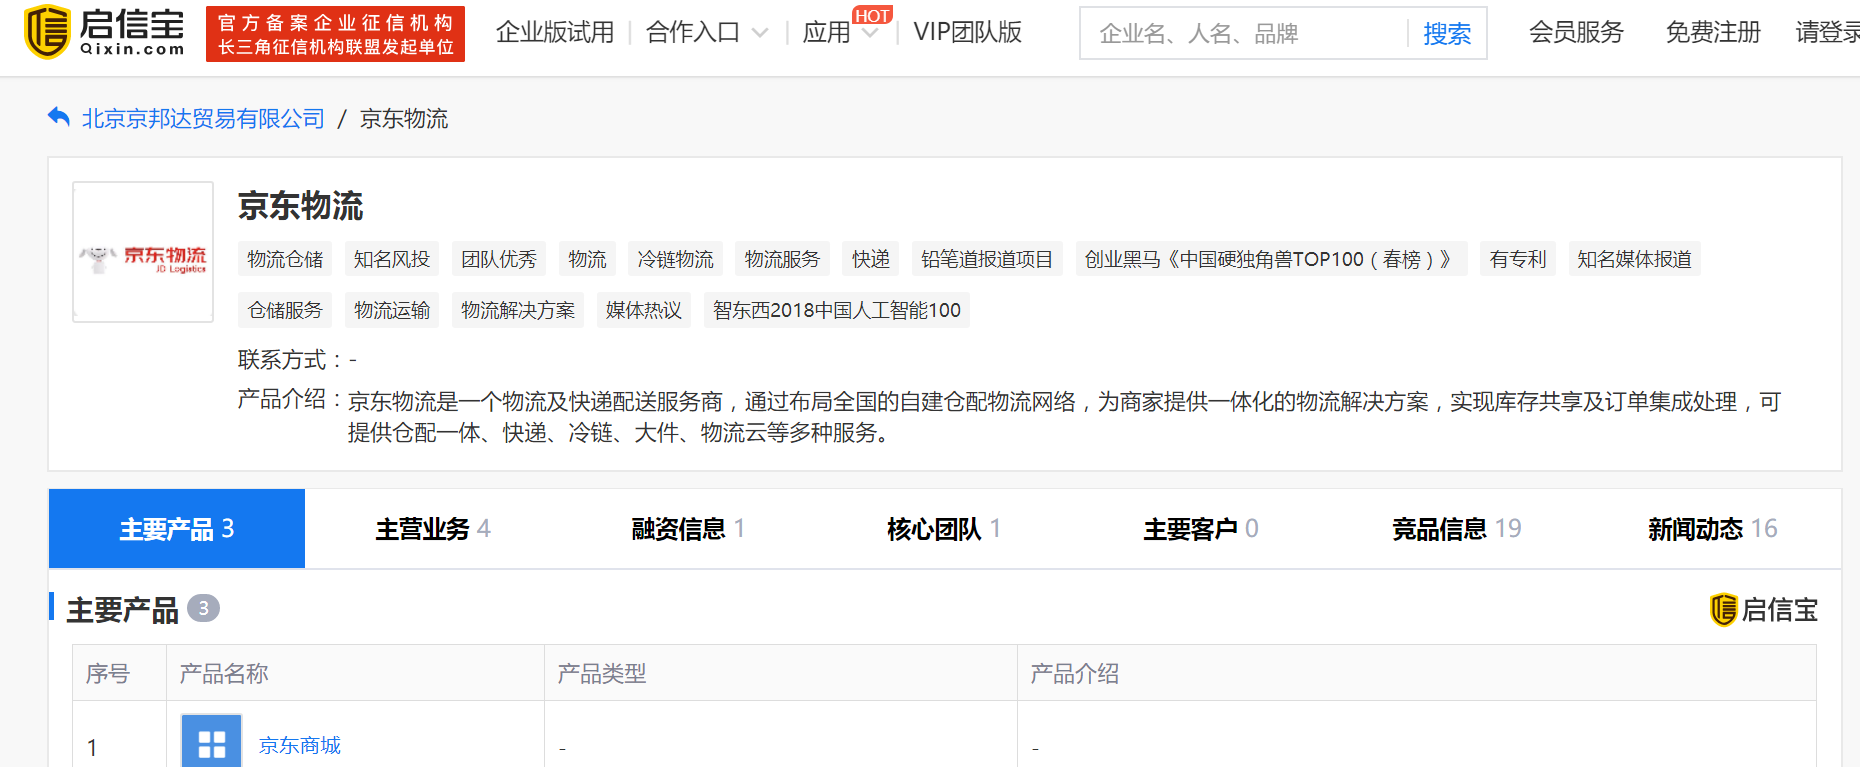The image size is (1860, 767).
Task: Switch to the 主要产品 tab
Action: 177,528
